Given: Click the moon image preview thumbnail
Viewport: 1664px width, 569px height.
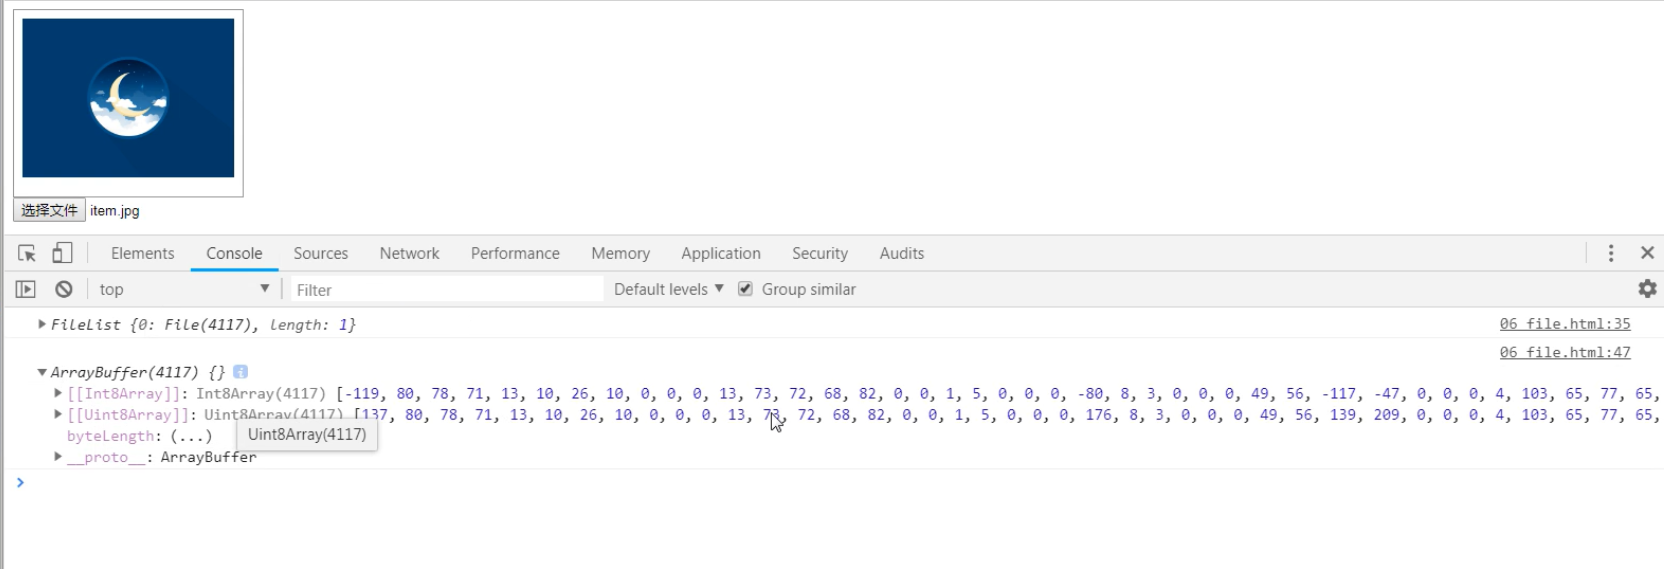Looking at the screenshot, I should 128,98.
